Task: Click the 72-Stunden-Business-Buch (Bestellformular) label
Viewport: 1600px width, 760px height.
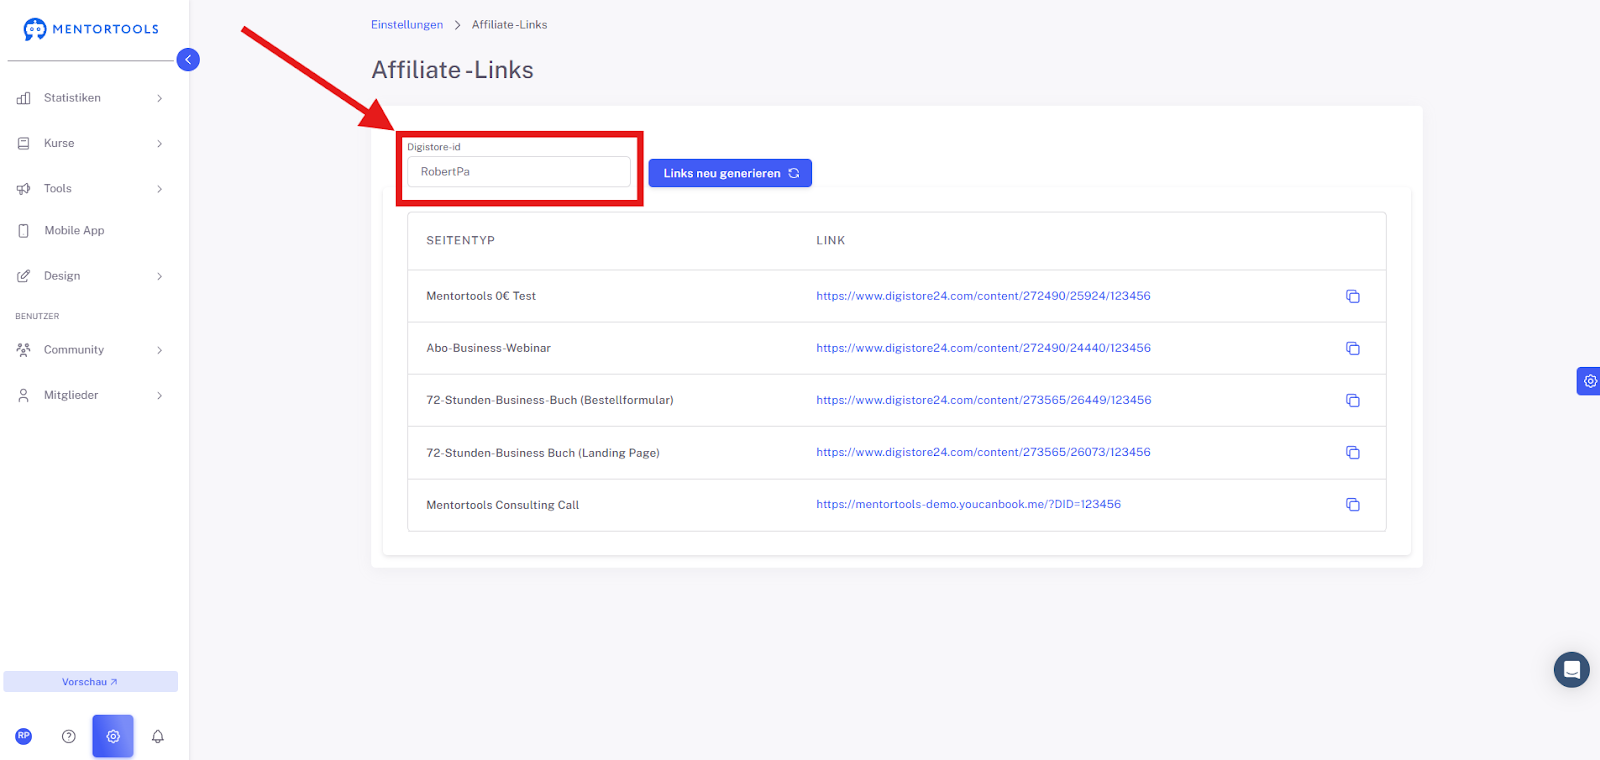Action: pos(550,400)
